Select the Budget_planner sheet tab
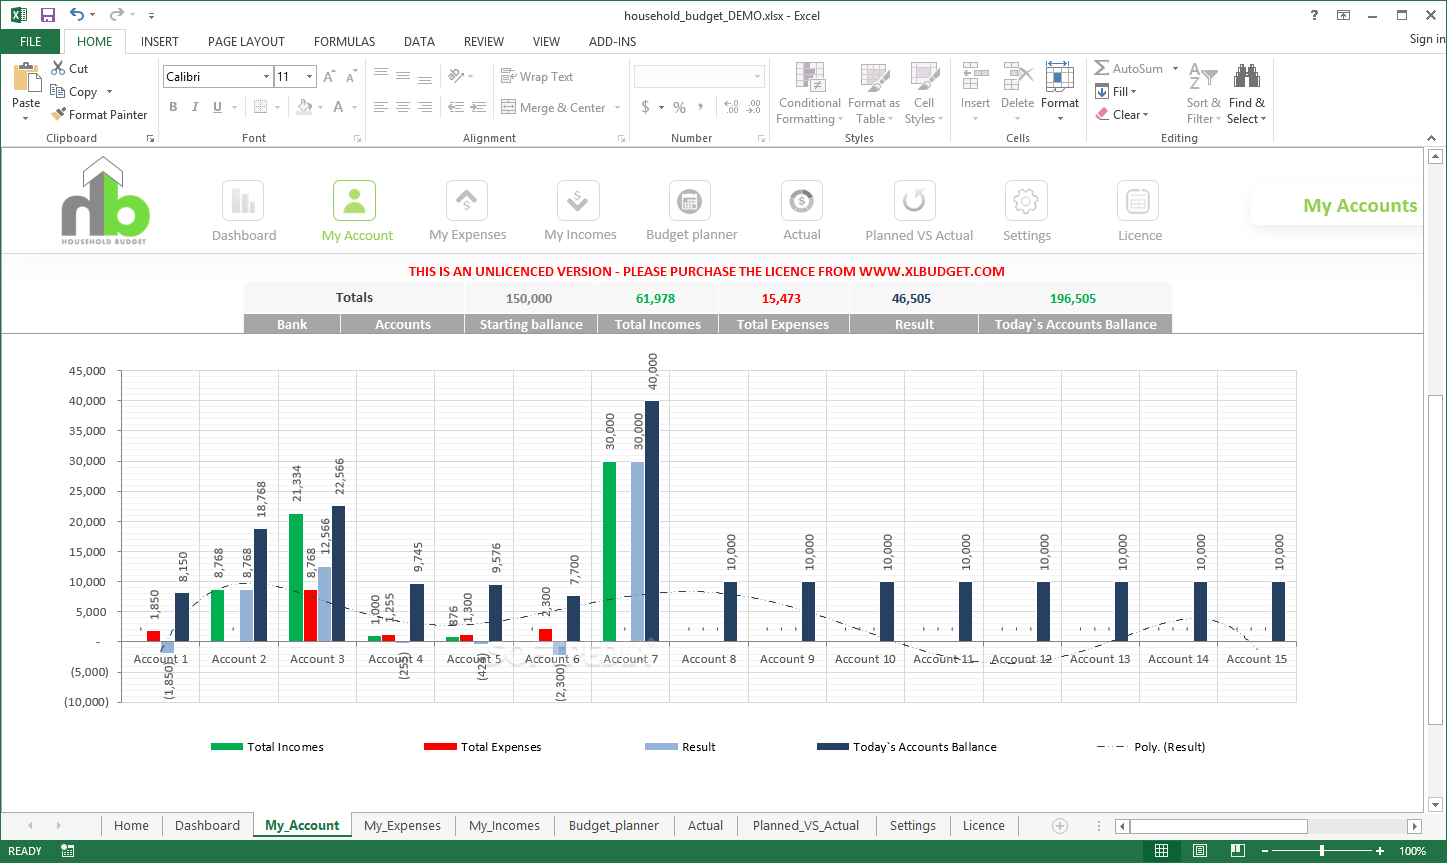Viewport: 1447px width, 863px height. (x=614, y=825)
